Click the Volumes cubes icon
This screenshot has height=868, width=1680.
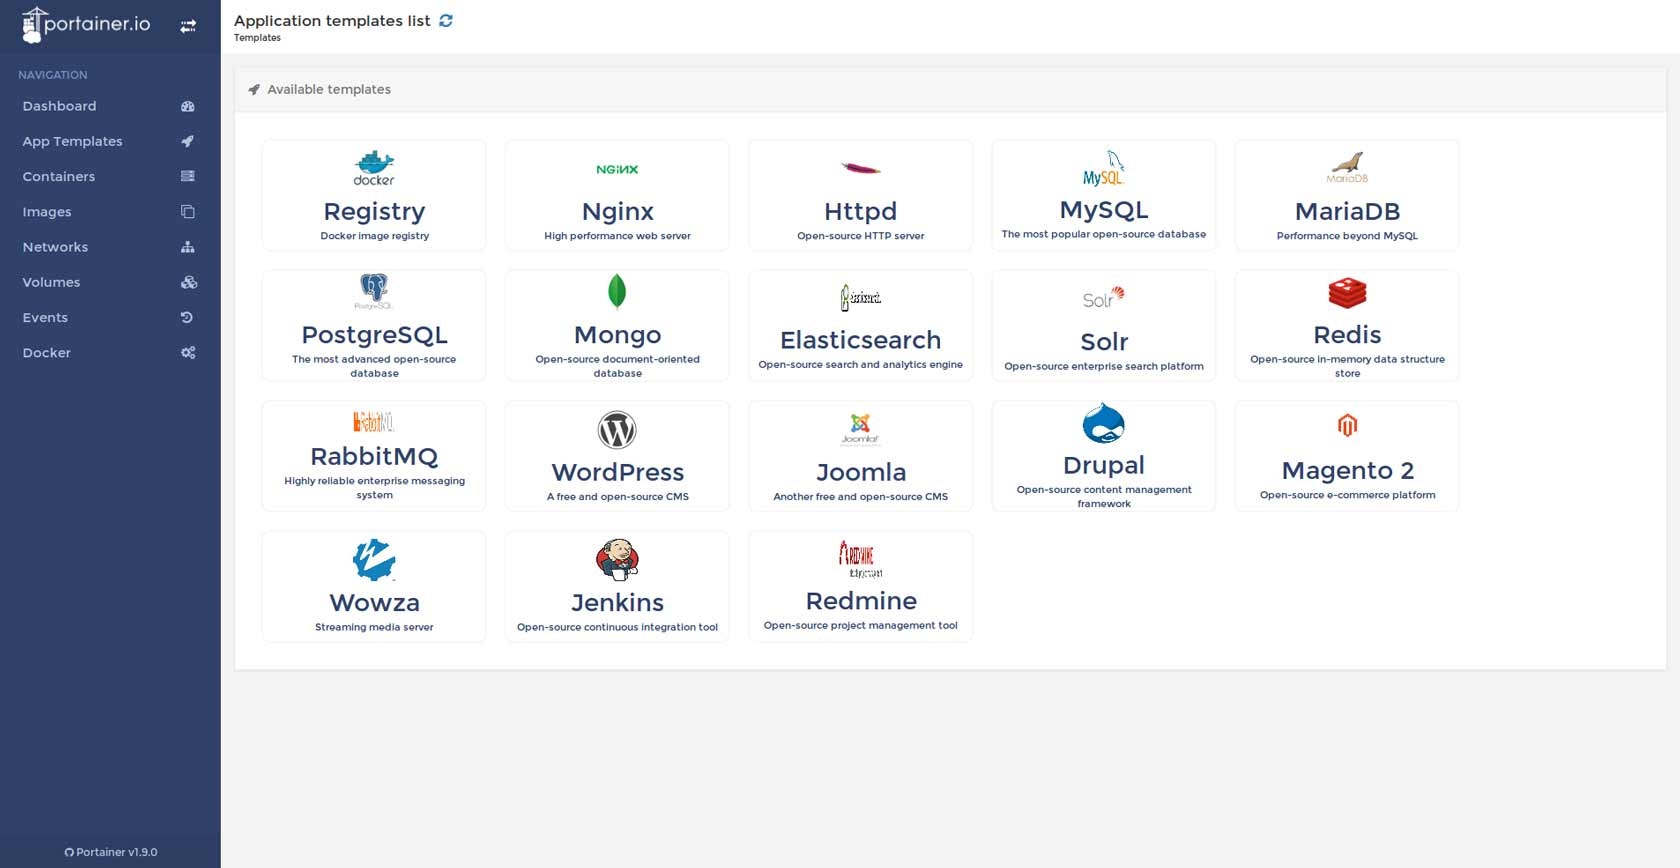(x=188, y=282)
